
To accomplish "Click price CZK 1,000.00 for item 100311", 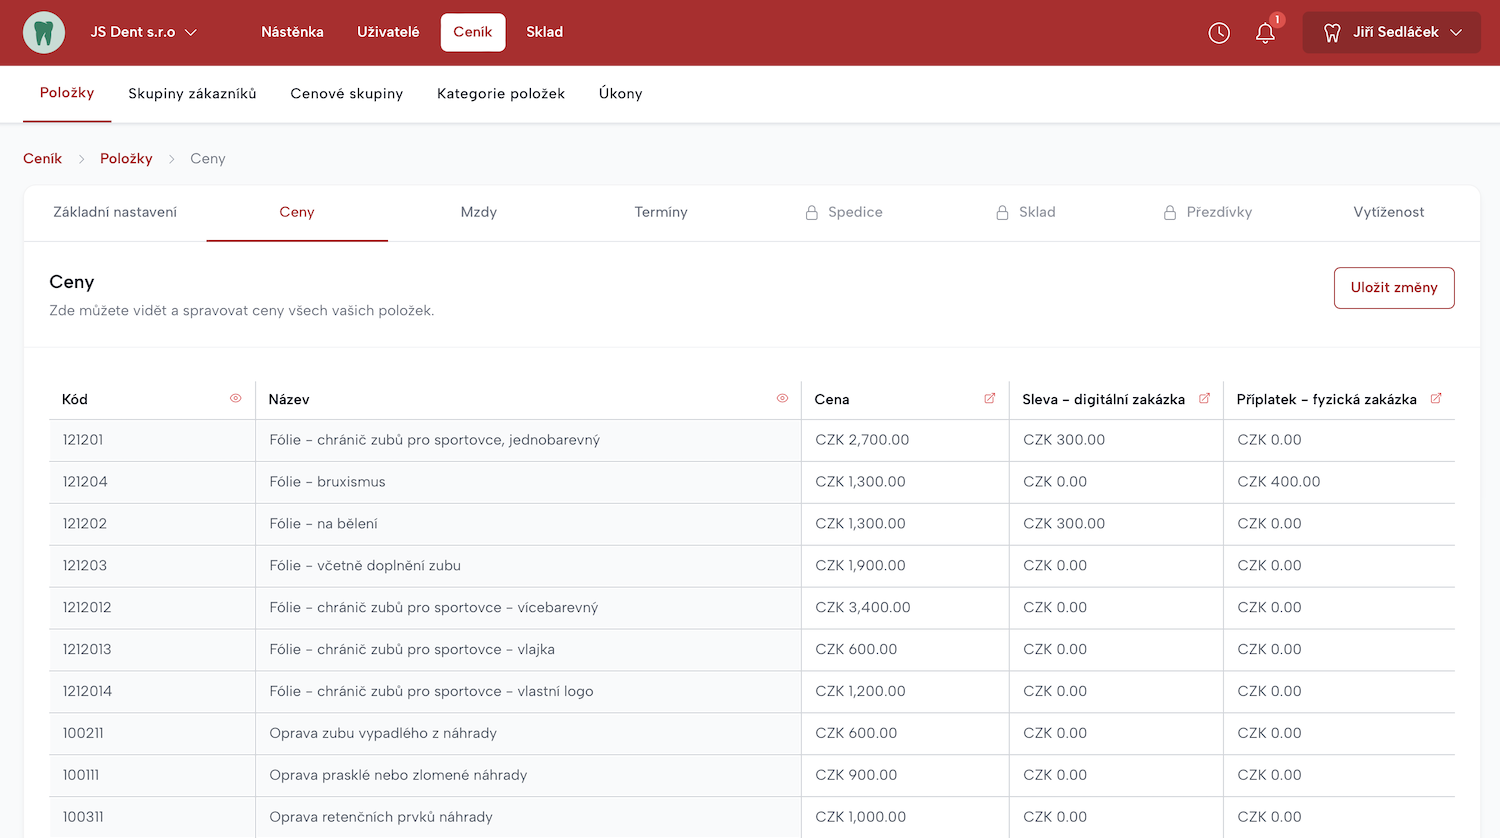I will coord(861,818).
